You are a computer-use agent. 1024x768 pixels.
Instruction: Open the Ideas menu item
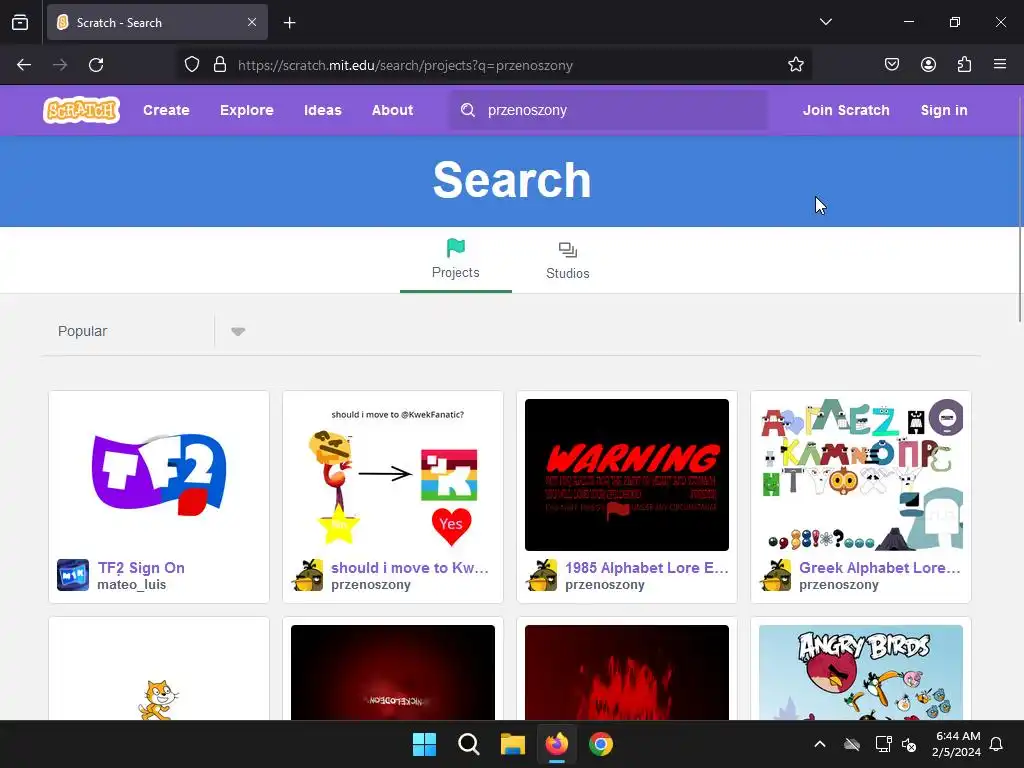click(x=323, y=110)
